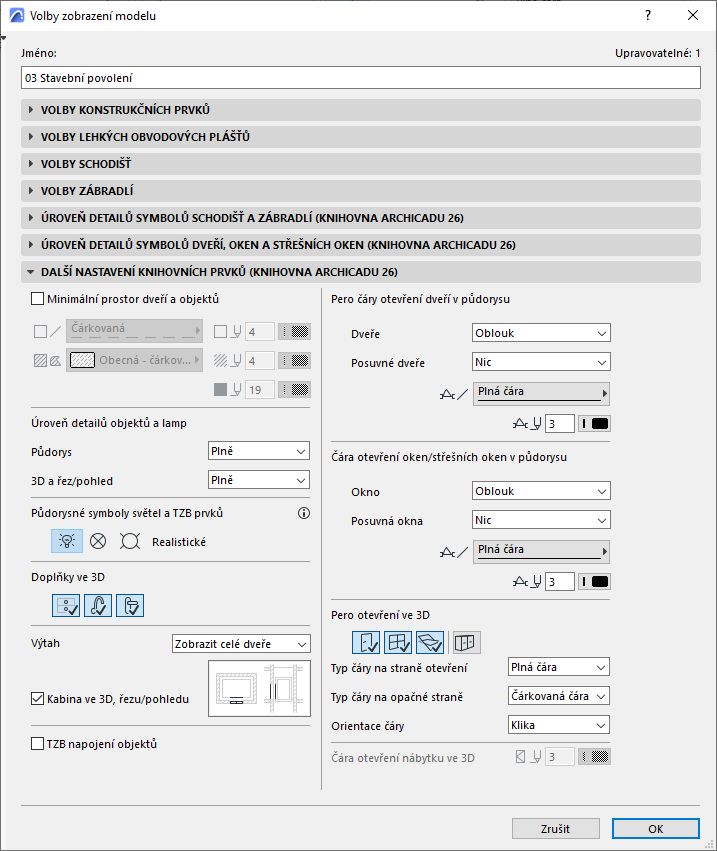Click info icon next to Půdorysné symboly
The width and height of the screenshot is (717, 851).
pyautogui.click(x=304, y=513)
